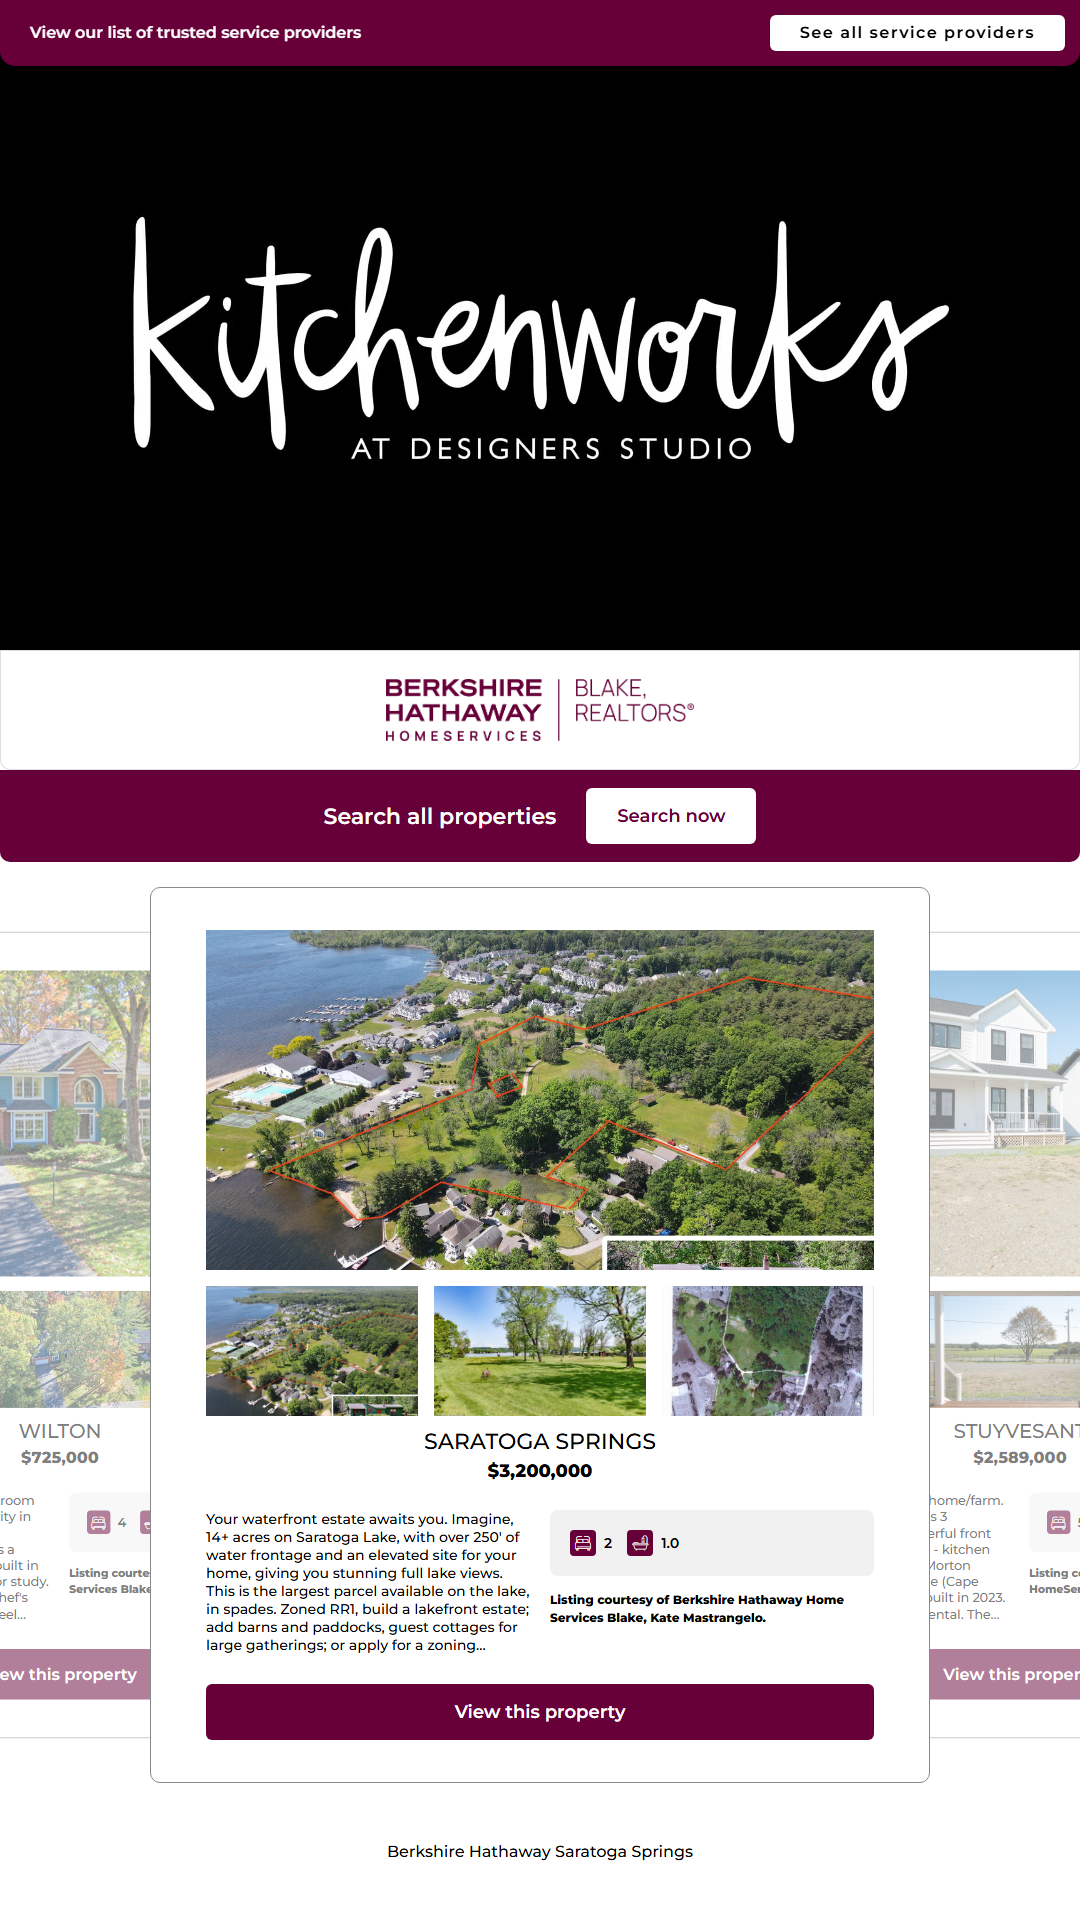Select the first aerial lake thumbnail
The image size is (1080, 1920).
312,1351
